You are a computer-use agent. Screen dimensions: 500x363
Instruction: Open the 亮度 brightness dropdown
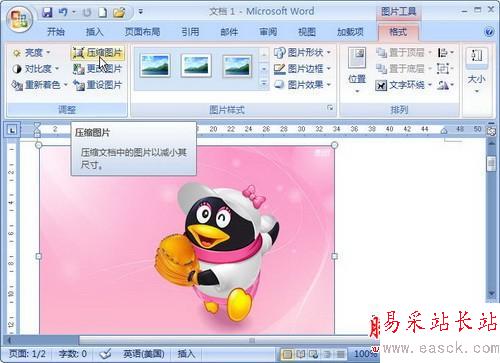[x=31, y=53]
